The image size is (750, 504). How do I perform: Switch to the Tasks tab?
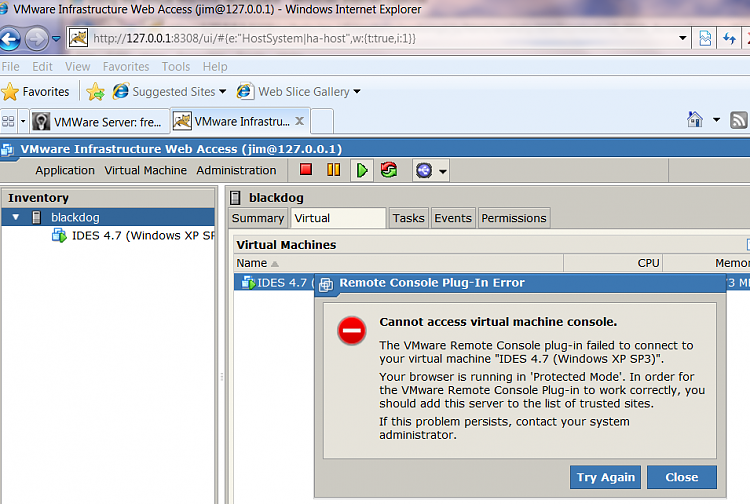(408, 218)
